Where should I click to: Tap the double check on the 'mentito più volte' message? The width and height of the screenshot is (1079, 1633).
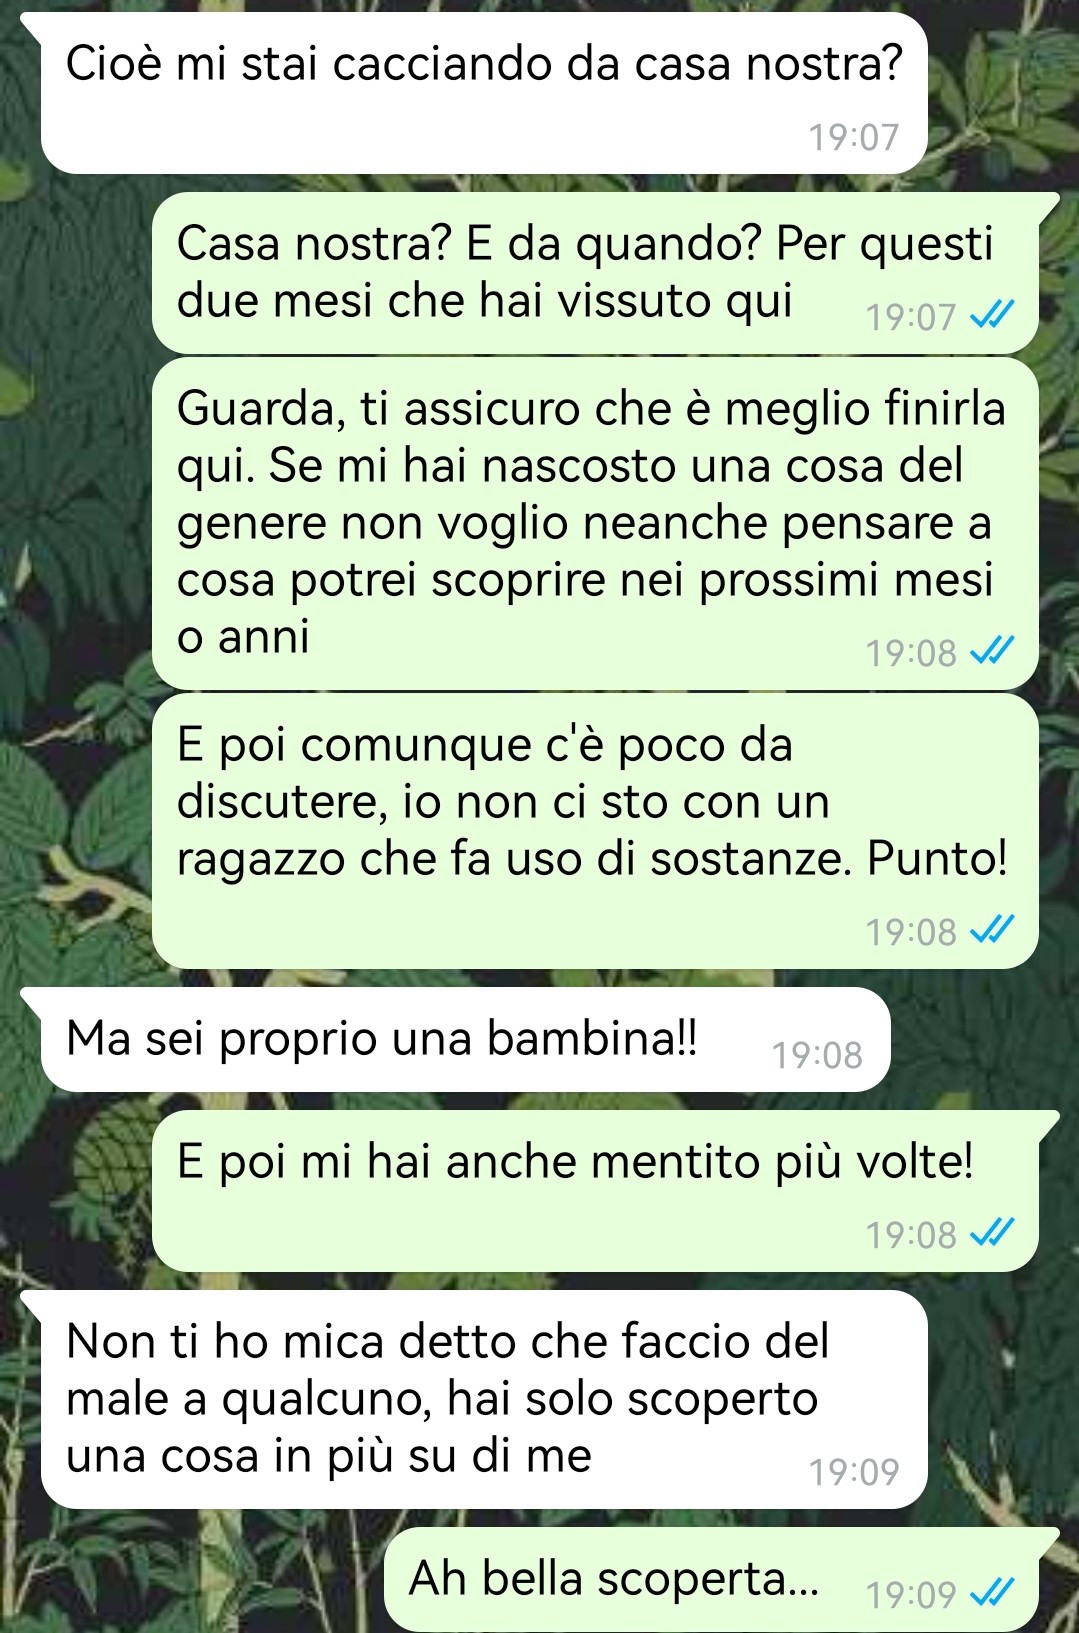(993, 1234)
